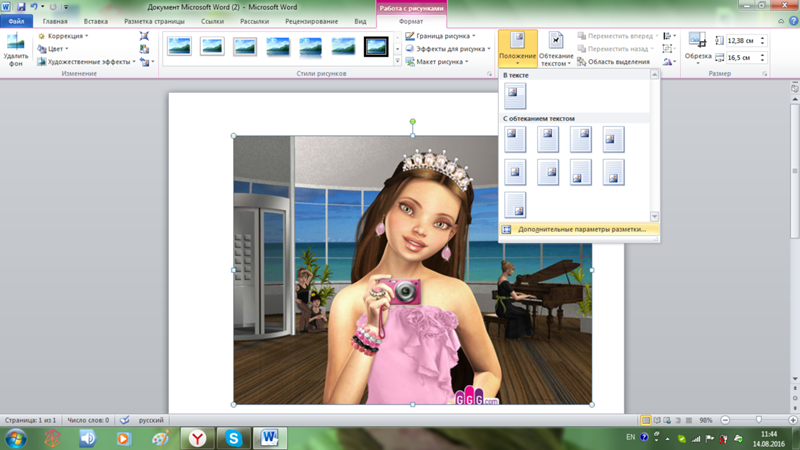
Task: Switch to the Ссылки tab
Action: [x=212, y=21]
